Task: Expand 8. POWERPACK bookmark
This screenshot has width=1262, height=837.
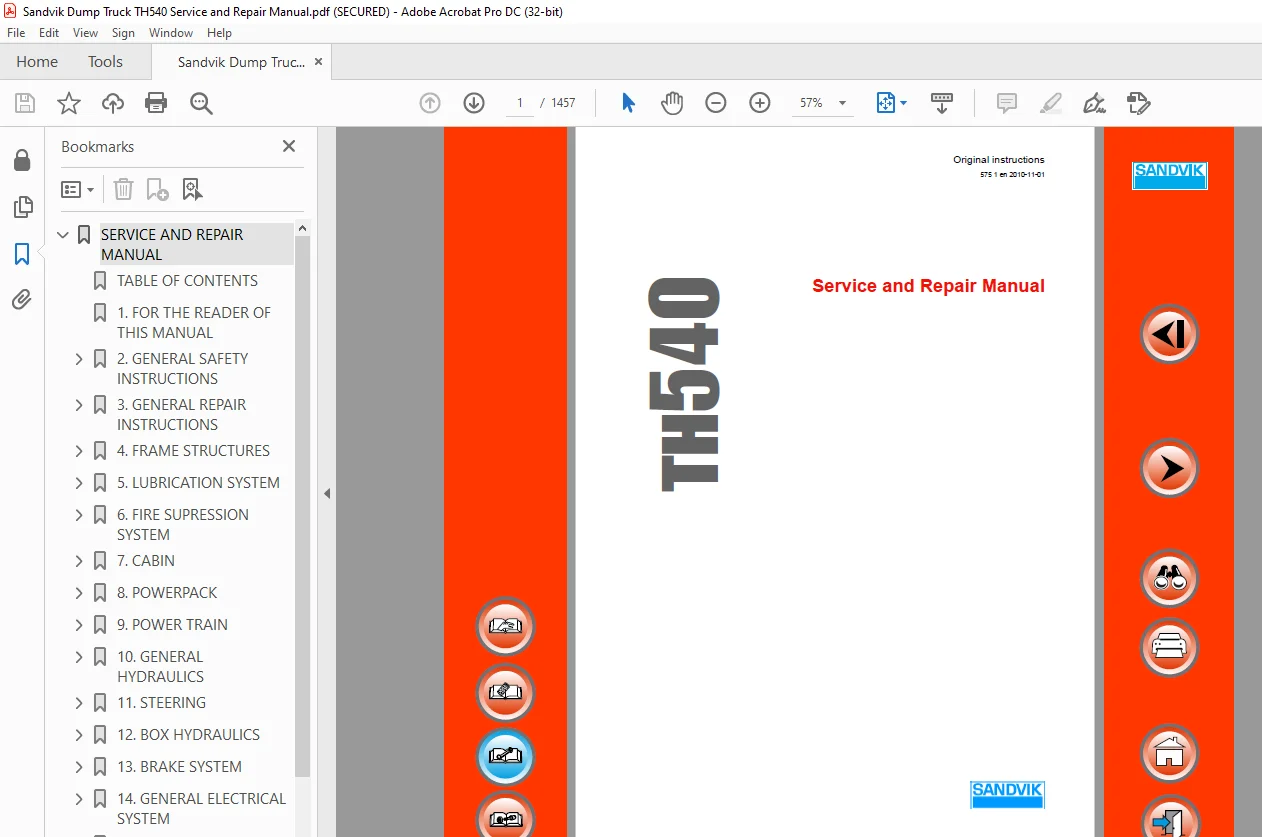Action: (79, 593)
